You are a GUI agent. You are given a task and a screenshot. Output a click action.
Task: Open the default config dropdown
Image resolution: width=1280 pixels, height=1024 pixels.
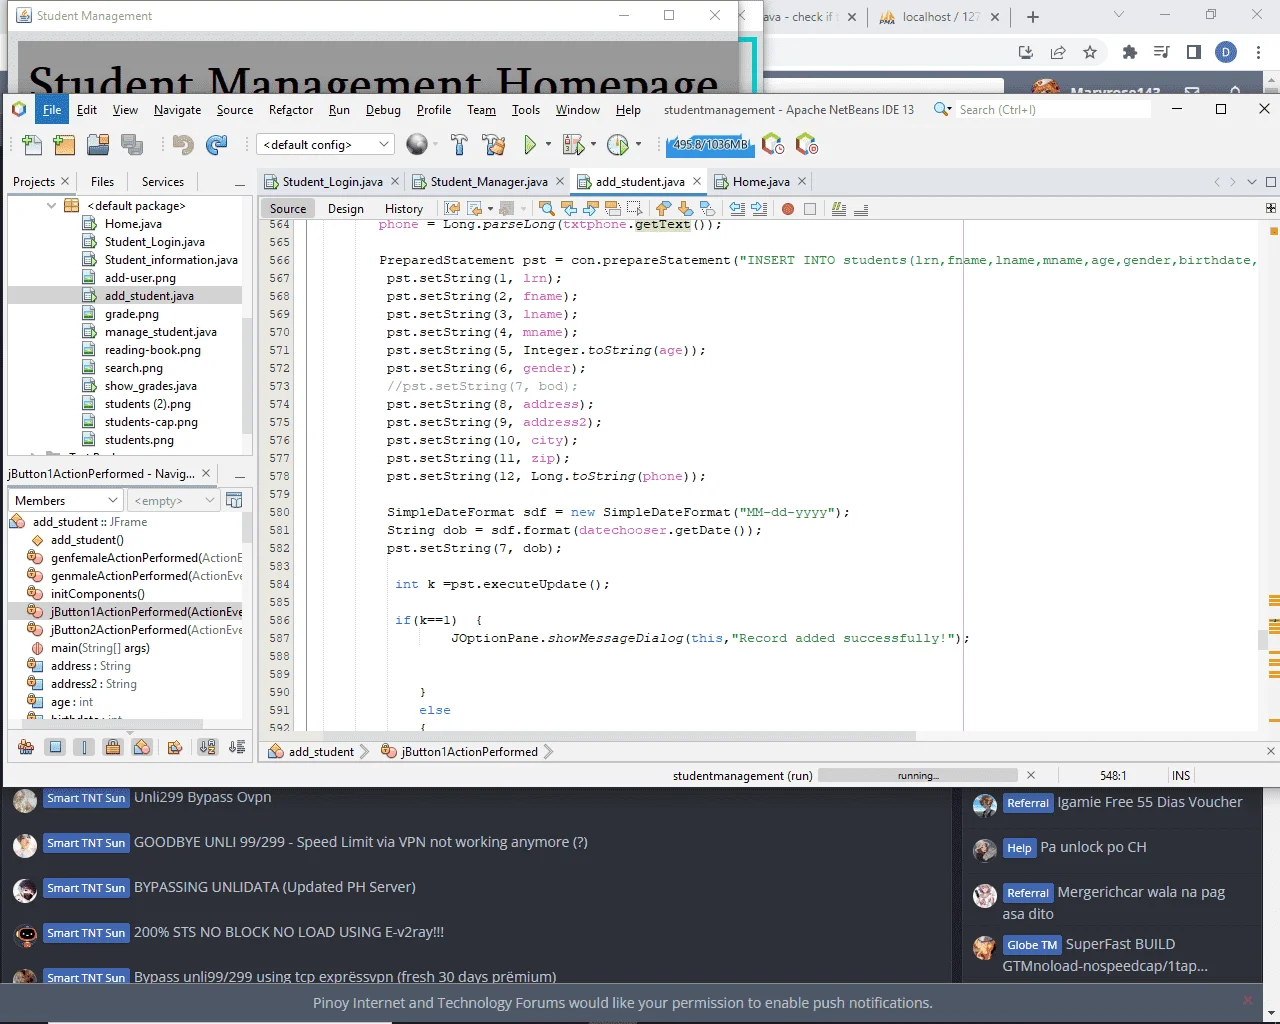click(325, 145)
